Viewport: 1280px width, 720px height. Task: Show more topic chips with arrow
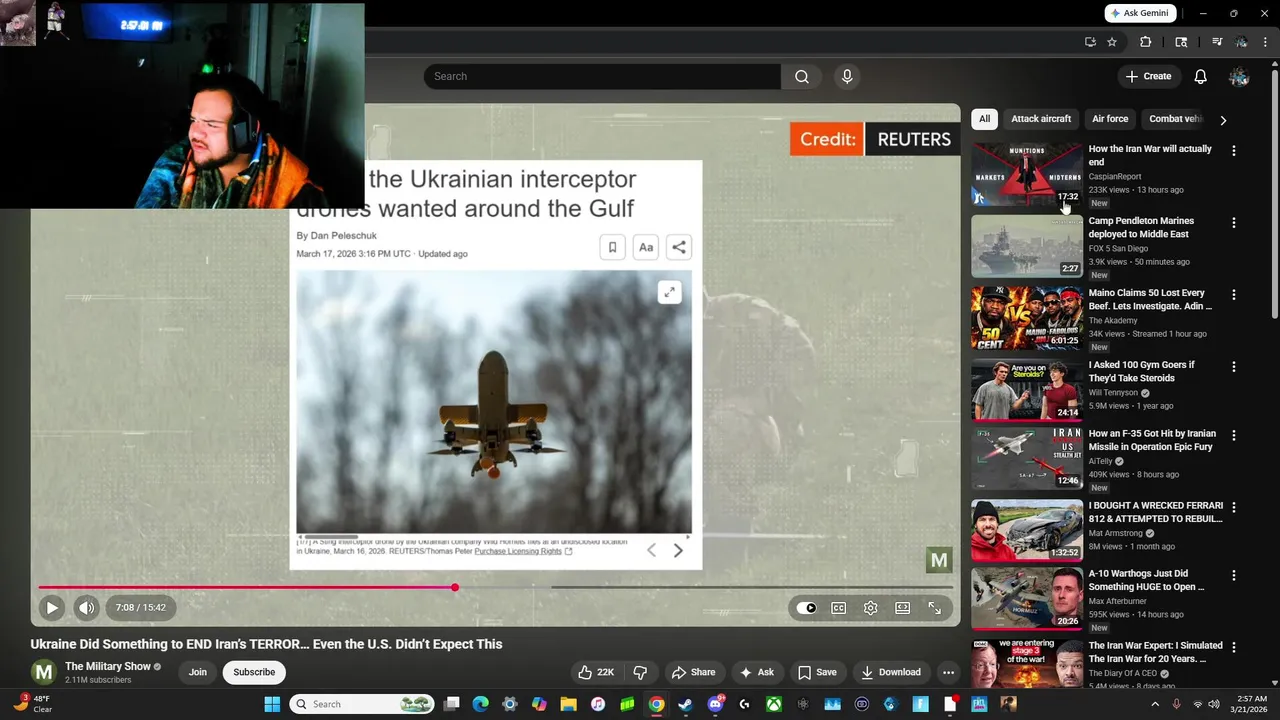(1222, 120)
